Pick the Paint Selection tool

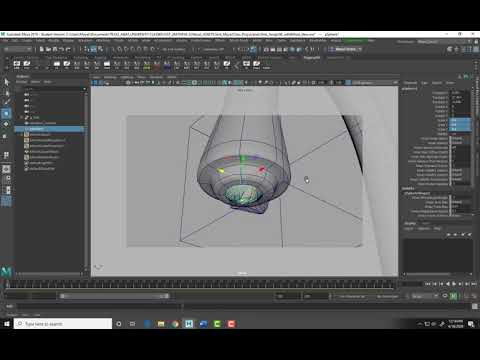click(6, 102)
